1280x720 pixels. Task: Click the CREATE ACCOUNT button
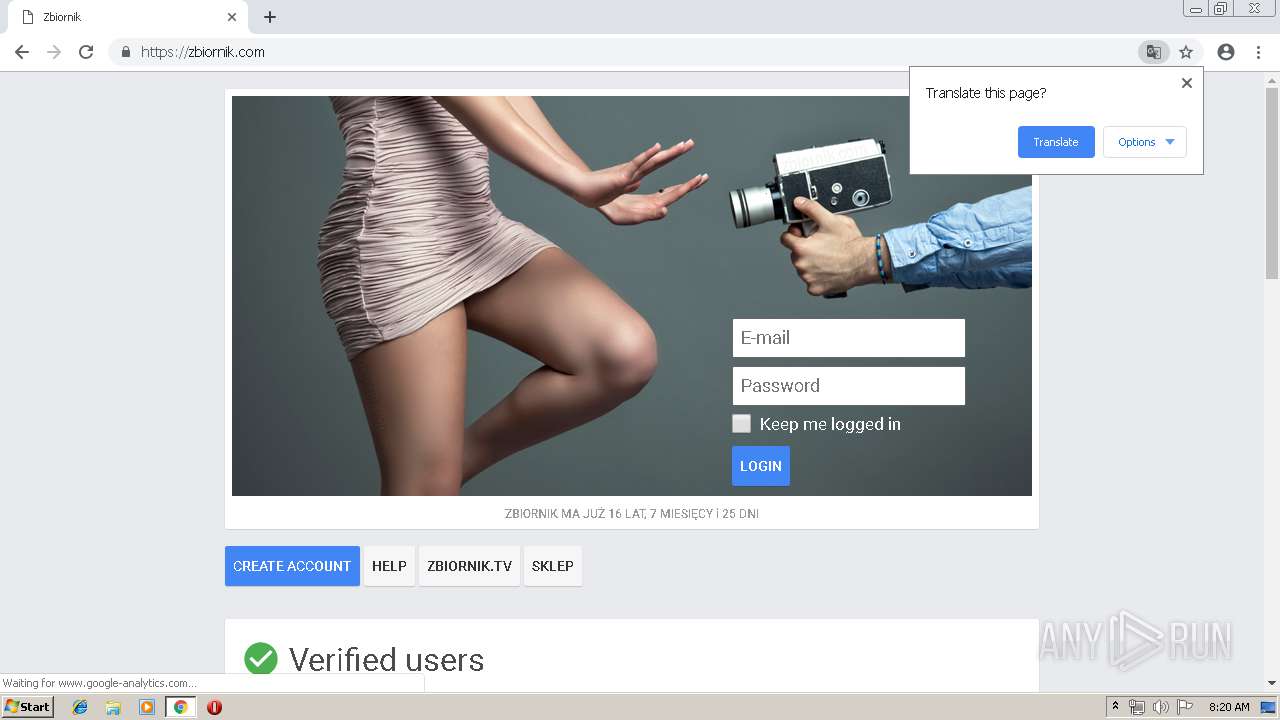pyautogui.click(x=292, y=566)
